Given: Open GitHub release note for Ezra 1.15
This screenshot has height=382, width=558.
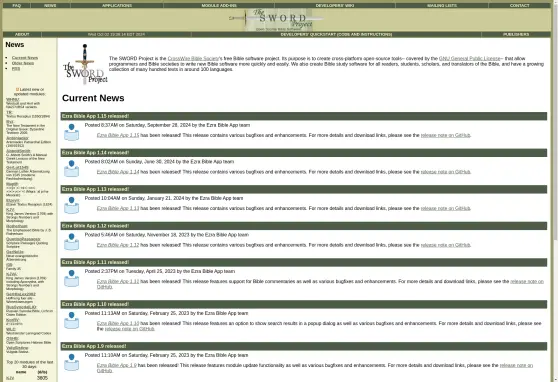Looking at the screenshot, I should pos(446,135).
